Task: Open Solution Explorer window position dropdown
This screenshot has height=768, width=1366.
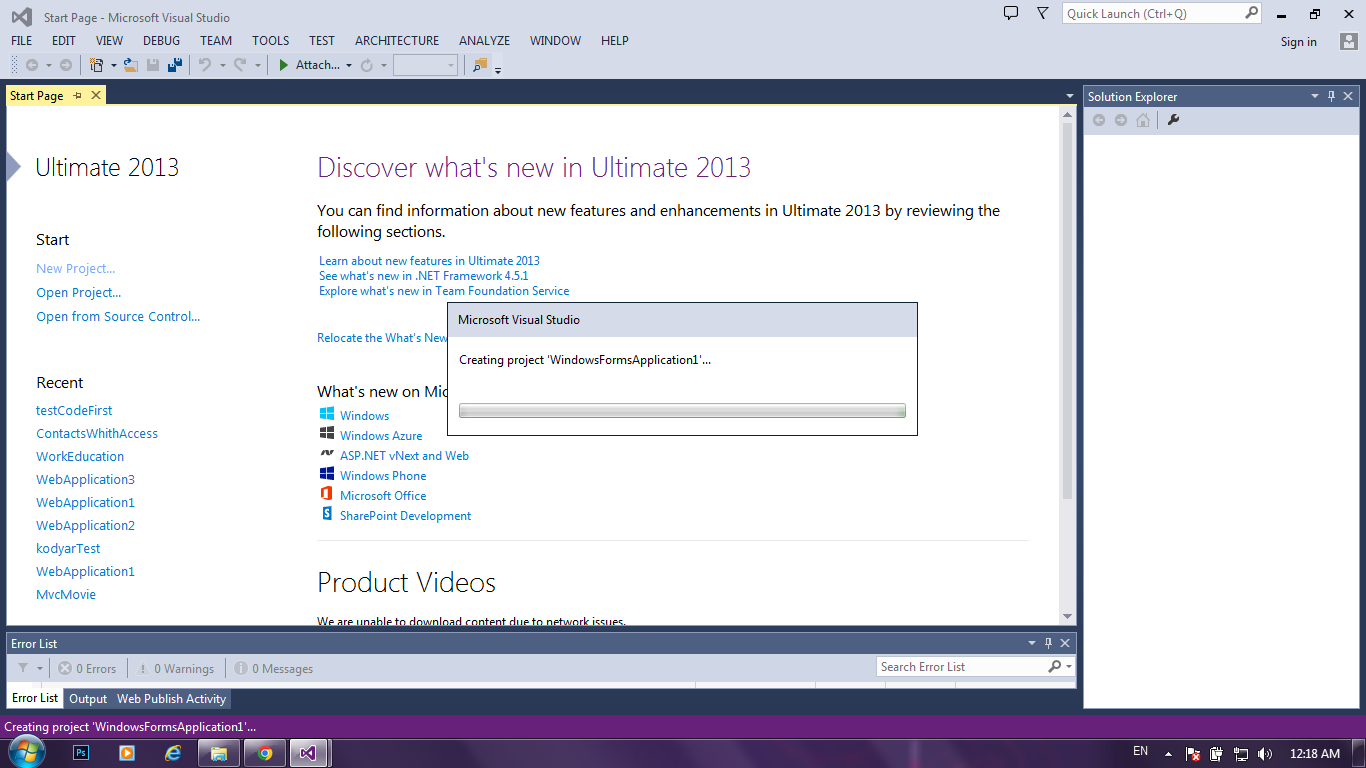Action: [x=1315, y=96]
